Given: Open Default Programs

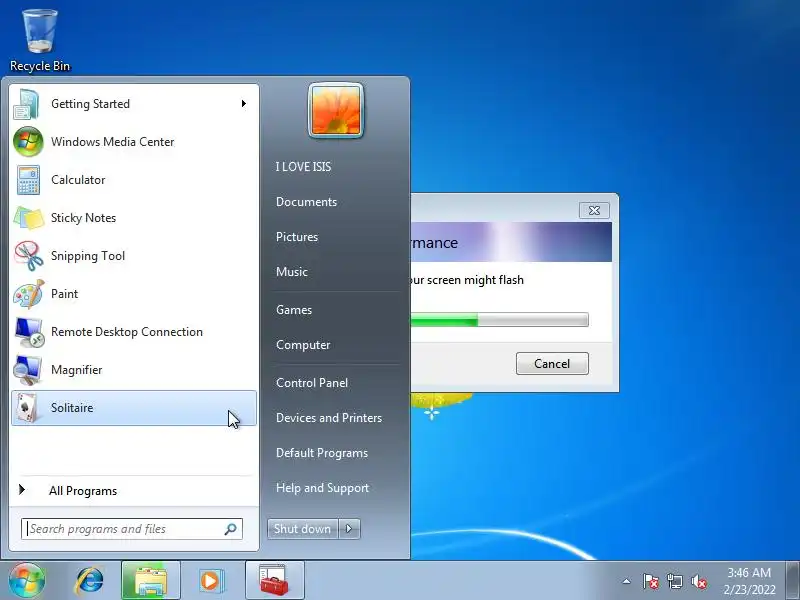Looking at the screenshot, I should click(322, 453).
